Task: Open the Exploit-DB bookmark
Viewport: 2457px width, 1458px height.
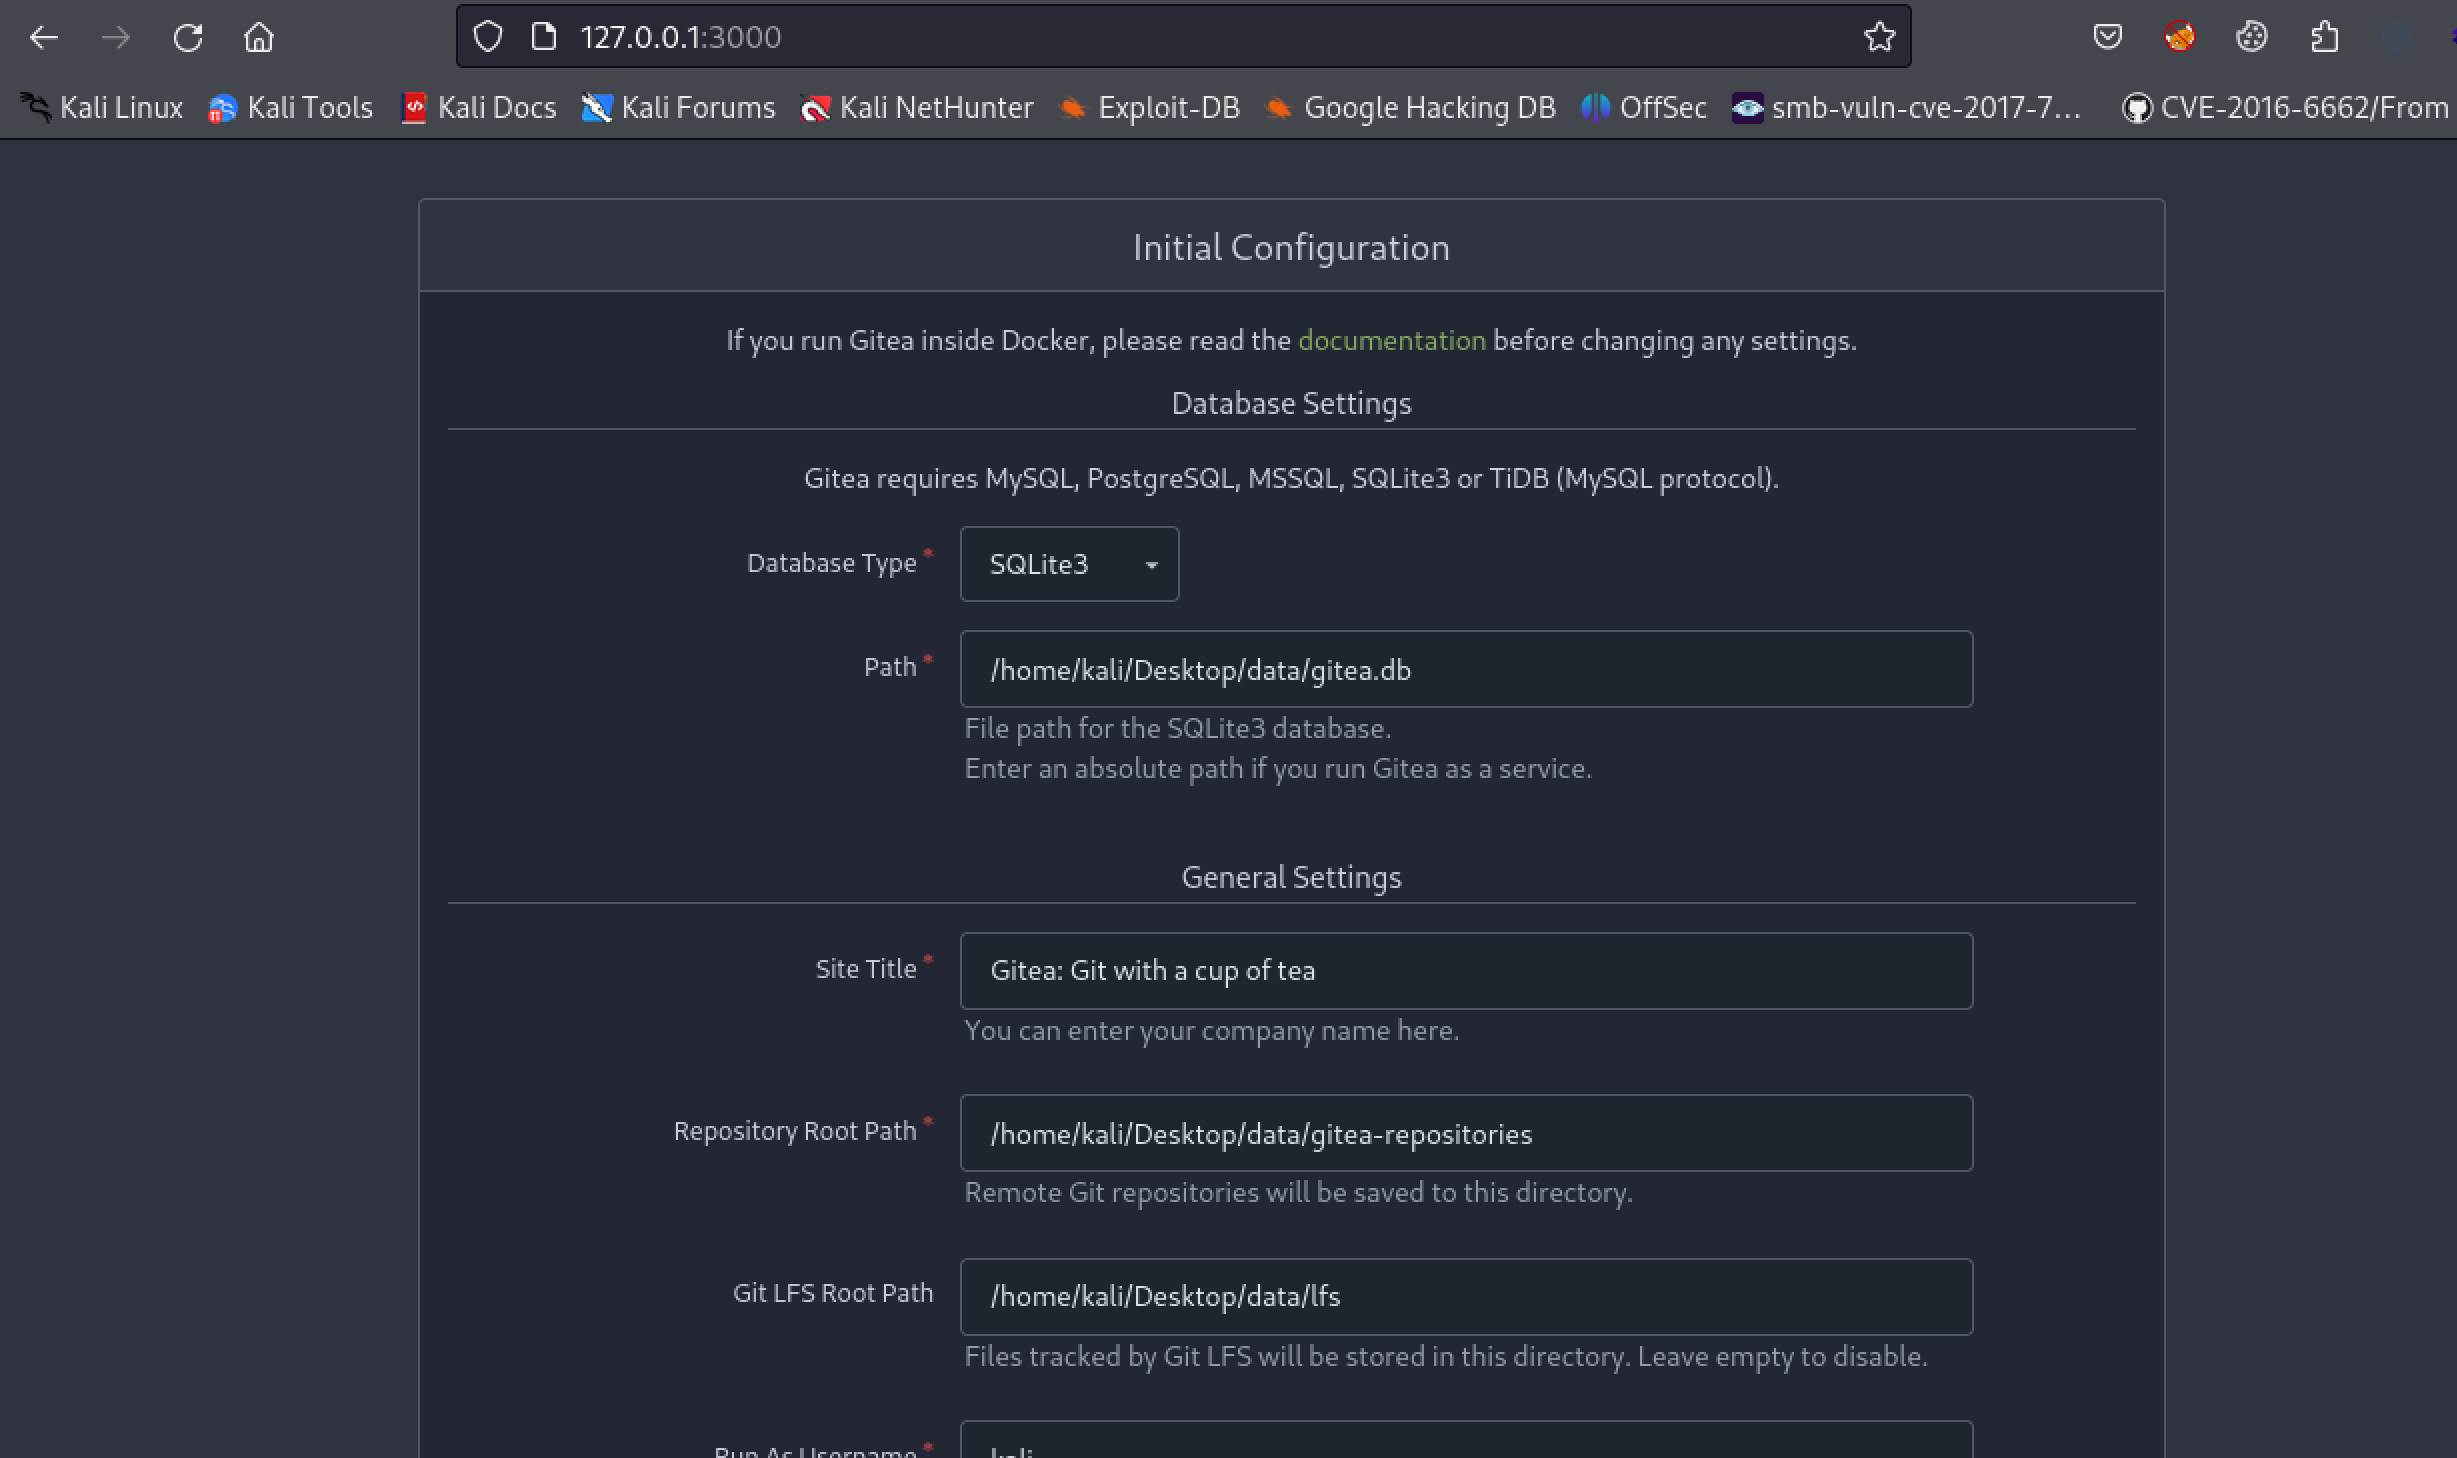Action: point(1150,108)
